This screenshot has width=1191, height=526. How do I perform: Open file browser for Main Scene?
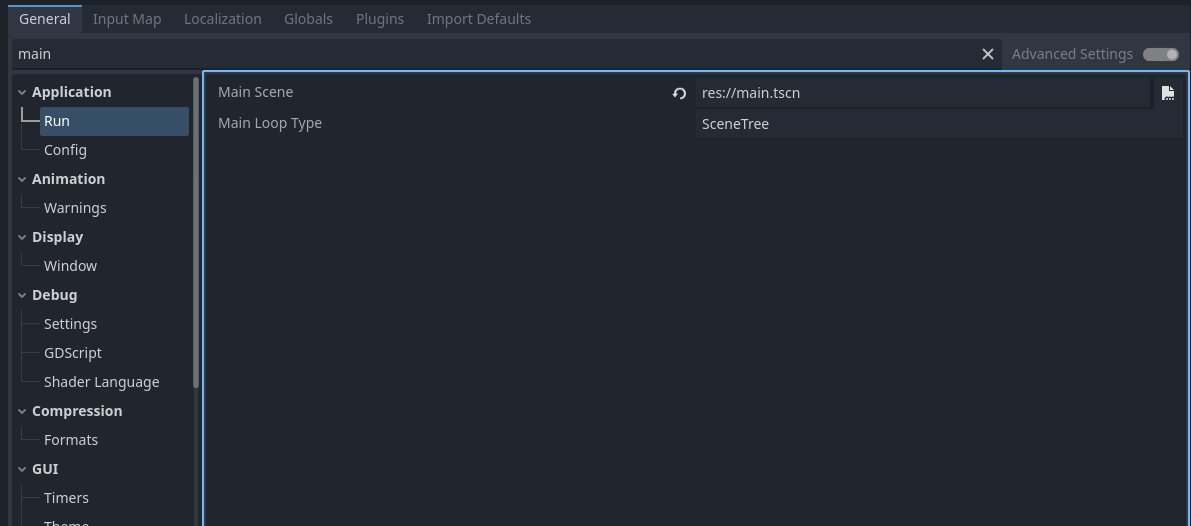click(1167, 93)
